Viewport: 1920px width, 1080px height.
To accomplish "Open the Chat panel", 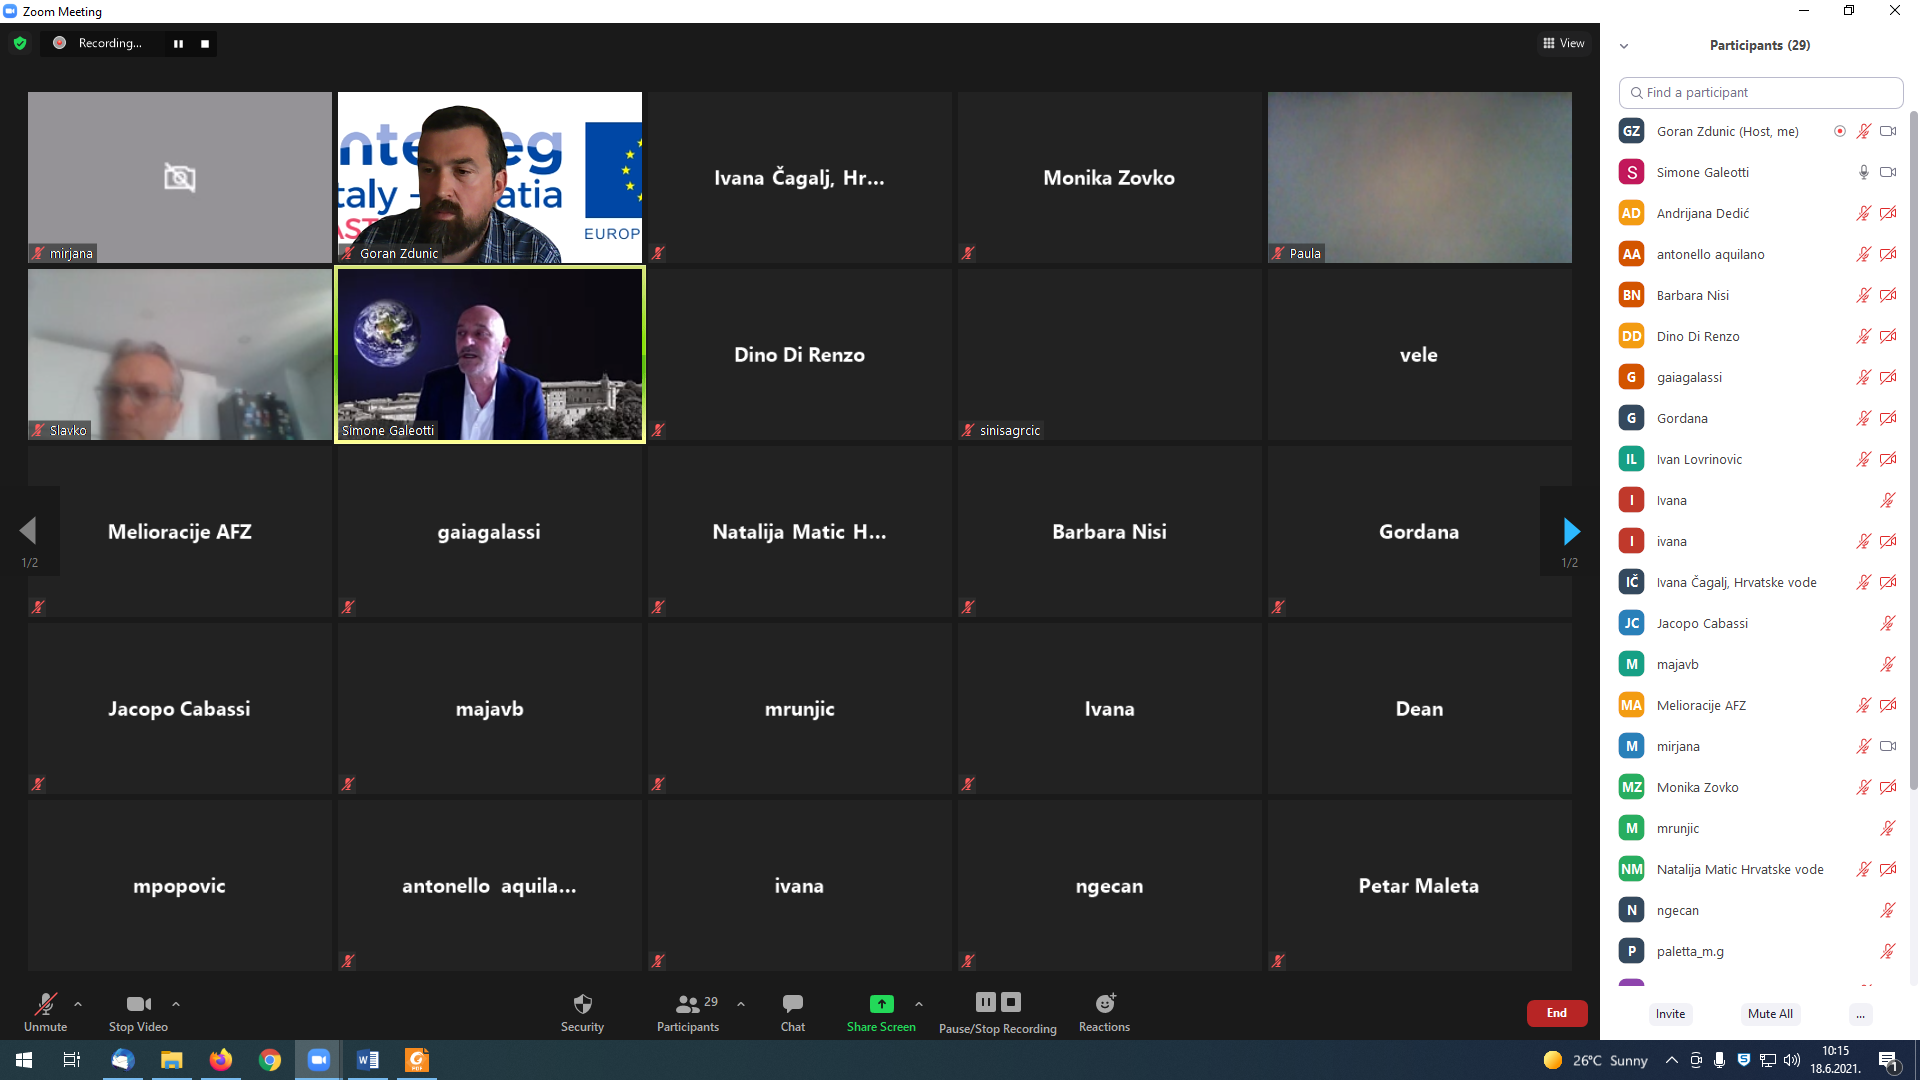I will point(792,1004).
